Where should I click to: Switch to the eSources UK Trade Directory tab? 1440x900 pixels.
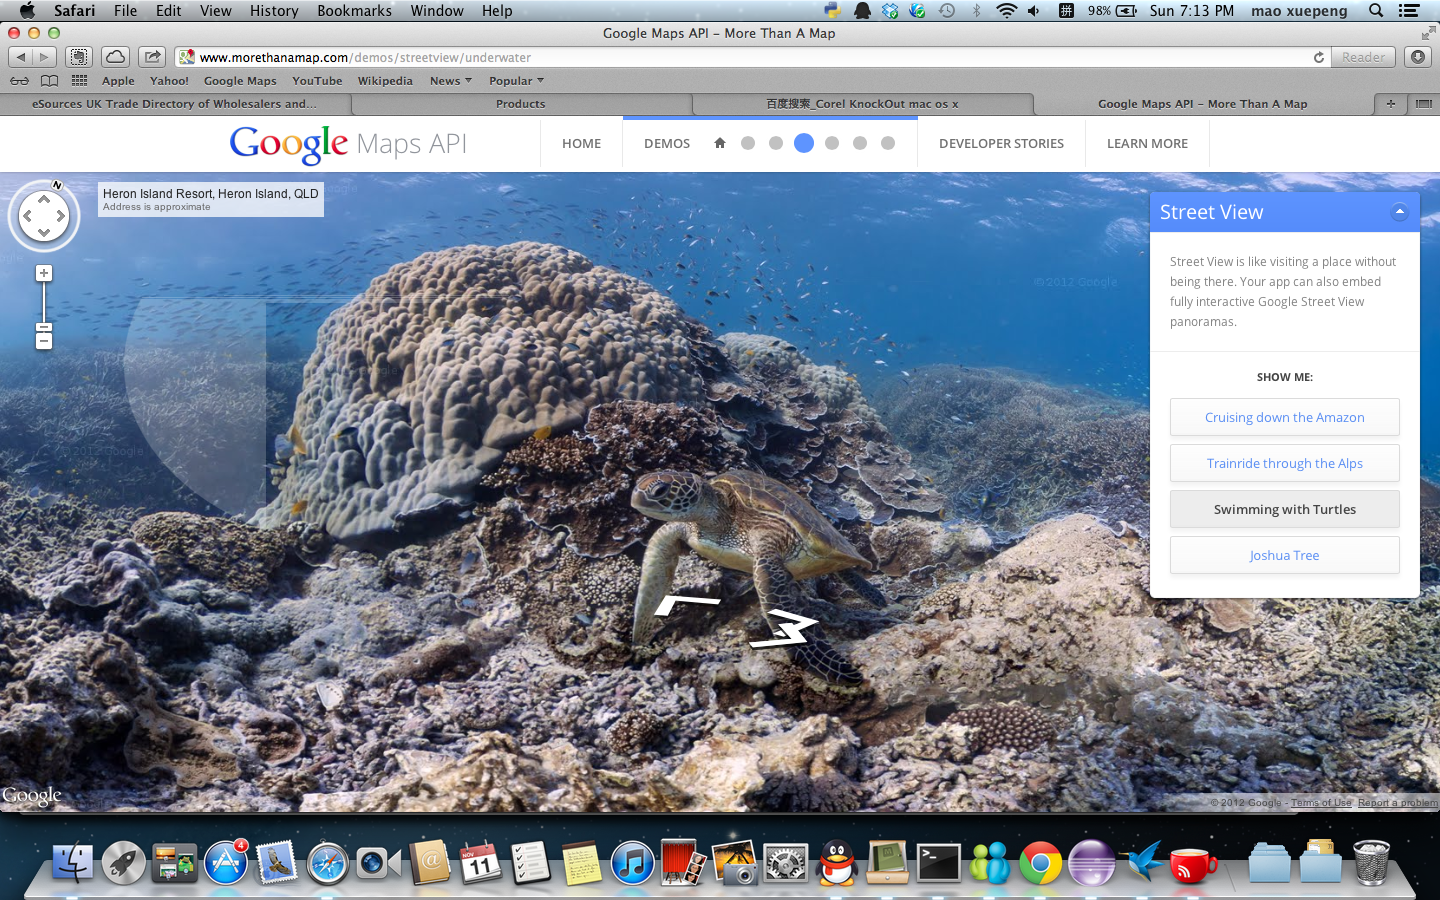point(175,103)
